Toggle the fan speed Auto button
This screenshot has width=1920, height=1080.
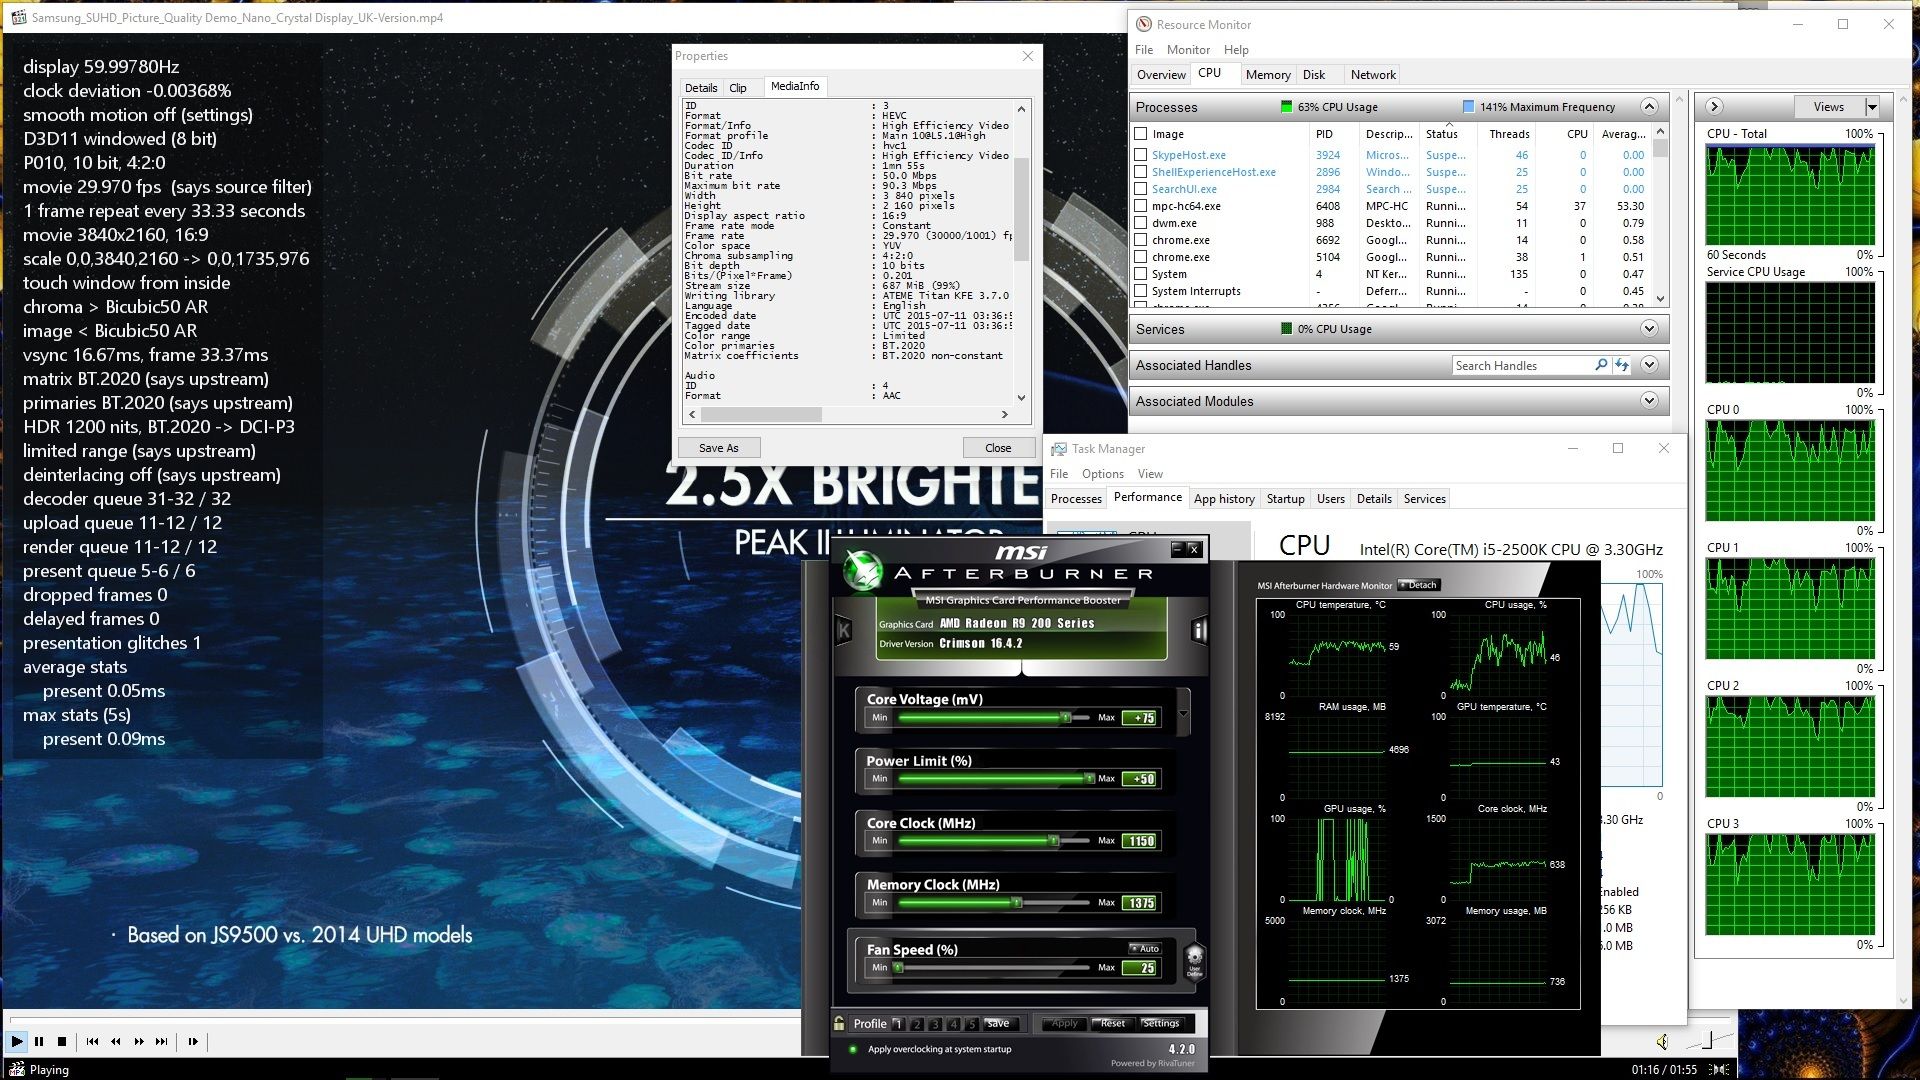[1145, 948]
